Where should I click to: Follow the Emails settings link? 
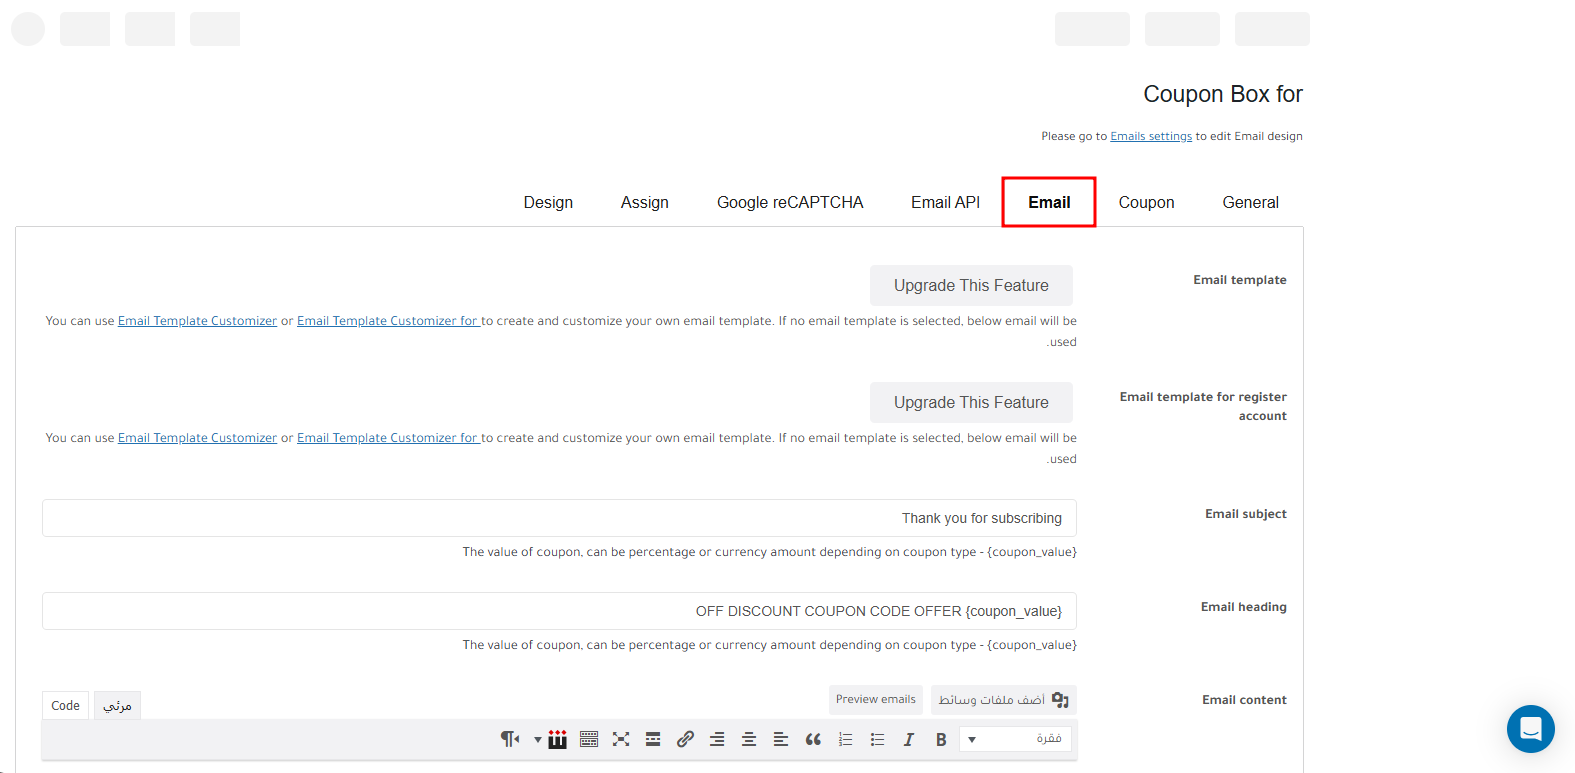tap(1151, 136)
